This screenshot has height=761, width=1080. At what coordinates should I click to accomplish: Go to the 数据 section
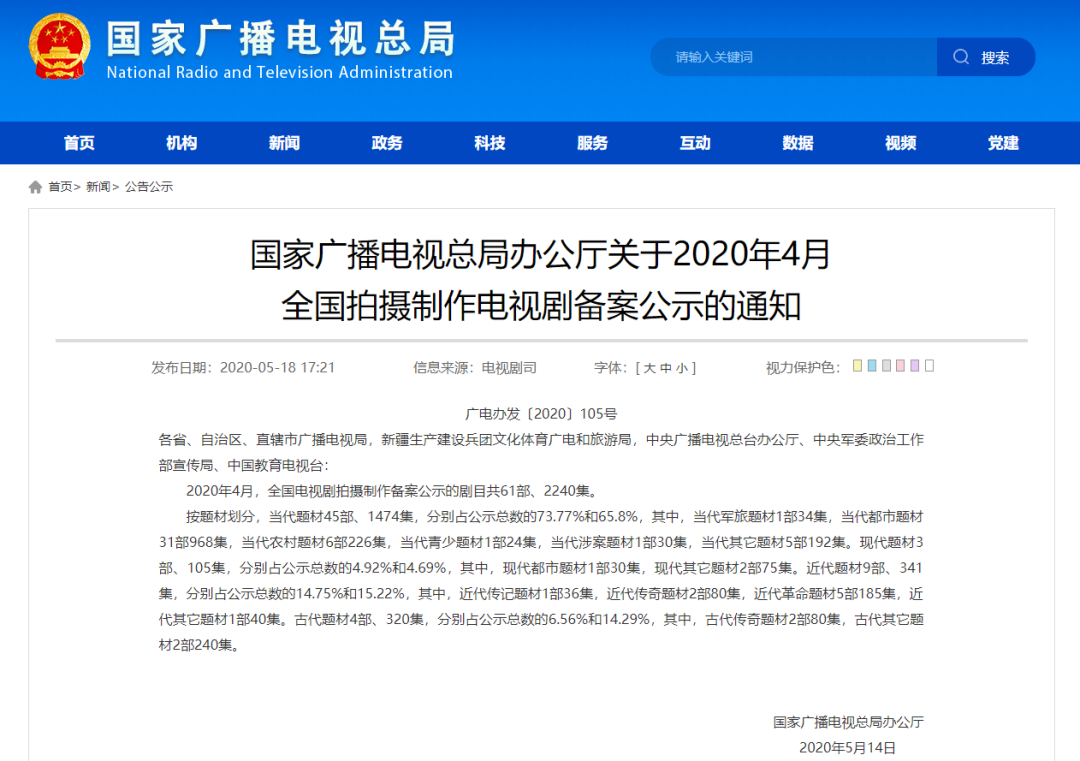(796, 143)
